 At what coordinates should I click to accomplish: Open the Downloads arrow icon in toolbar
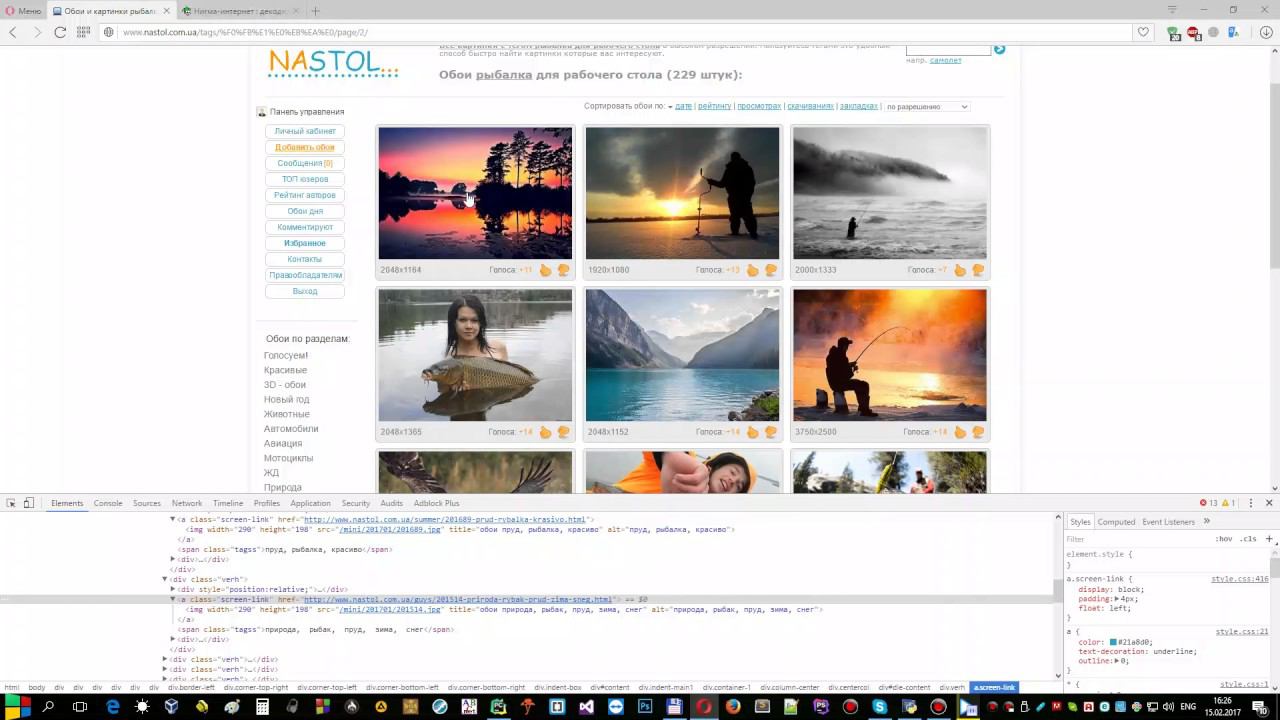(x=1266, y=32)
